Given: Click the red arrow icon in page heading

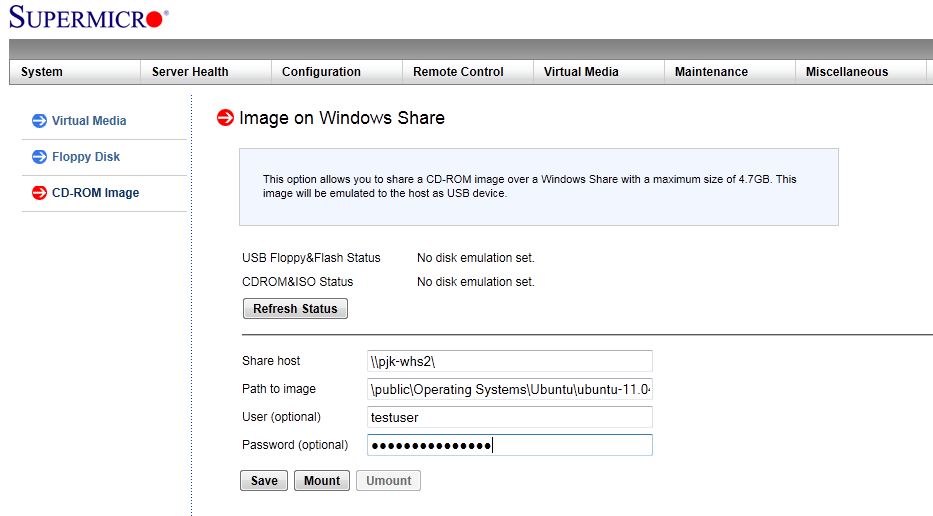Looking at the screenshot, I should tap(225, 118).
